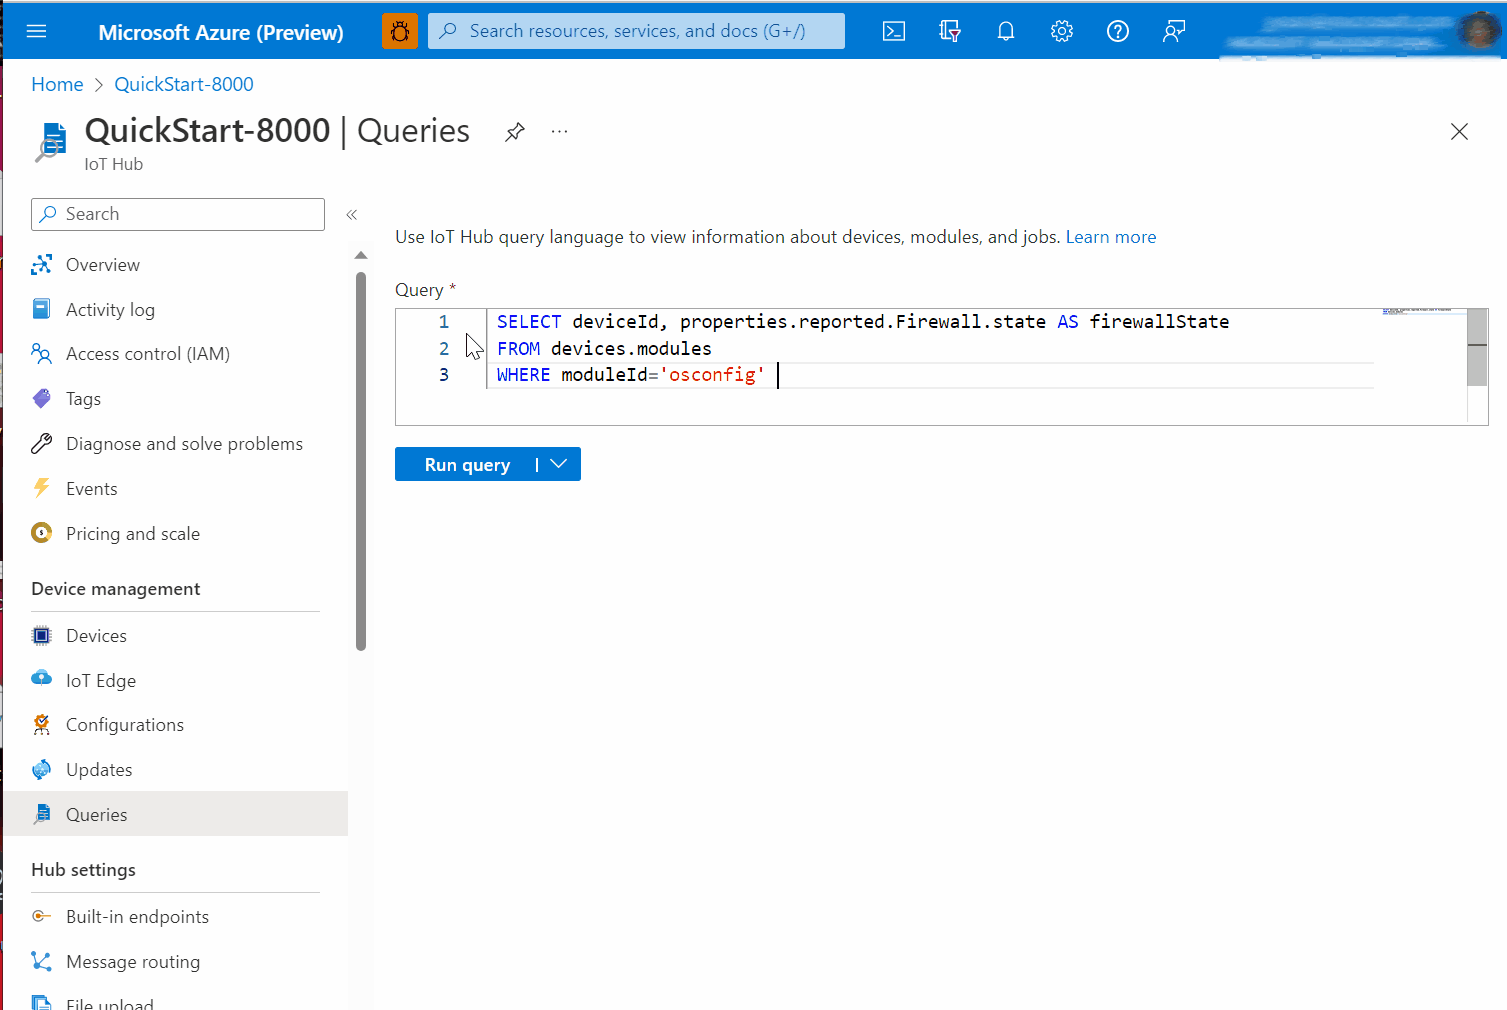The image size is (1507, 1010).
Task: Focus the sidebar Search field
Action: tap(178, 214)
